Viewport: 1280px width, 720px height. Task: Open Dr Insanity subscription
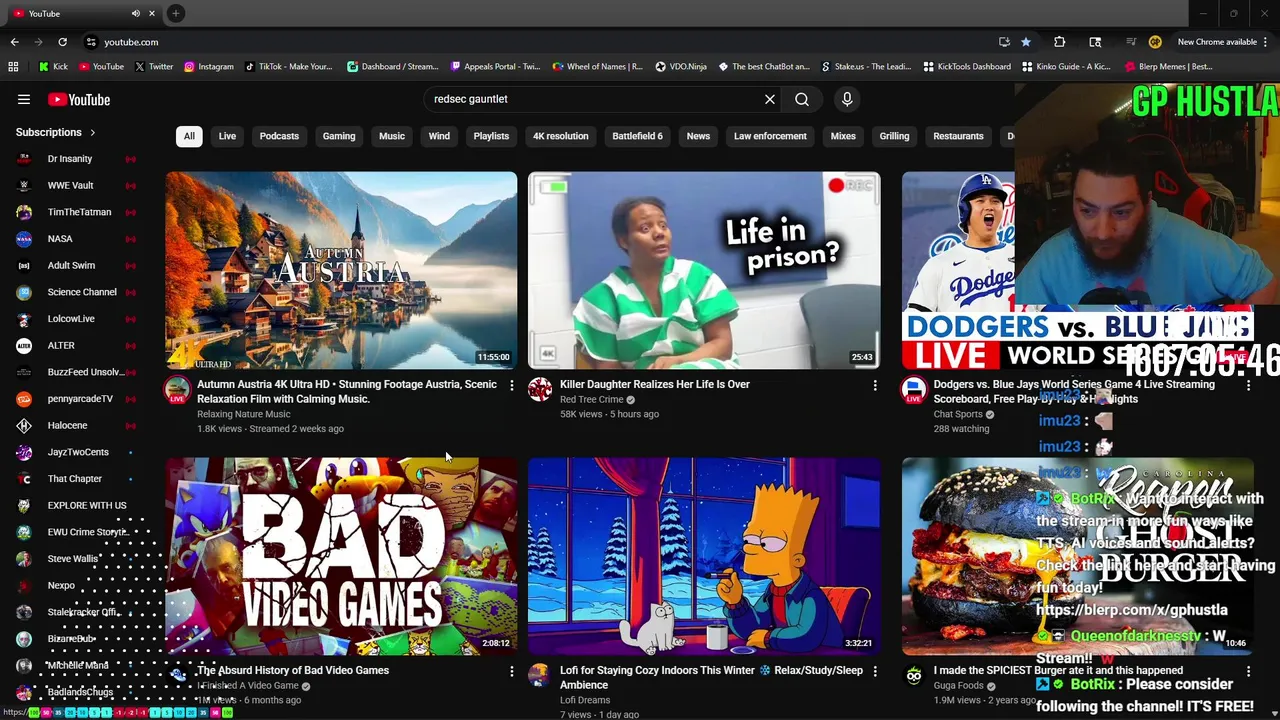(x=75, y=159)
